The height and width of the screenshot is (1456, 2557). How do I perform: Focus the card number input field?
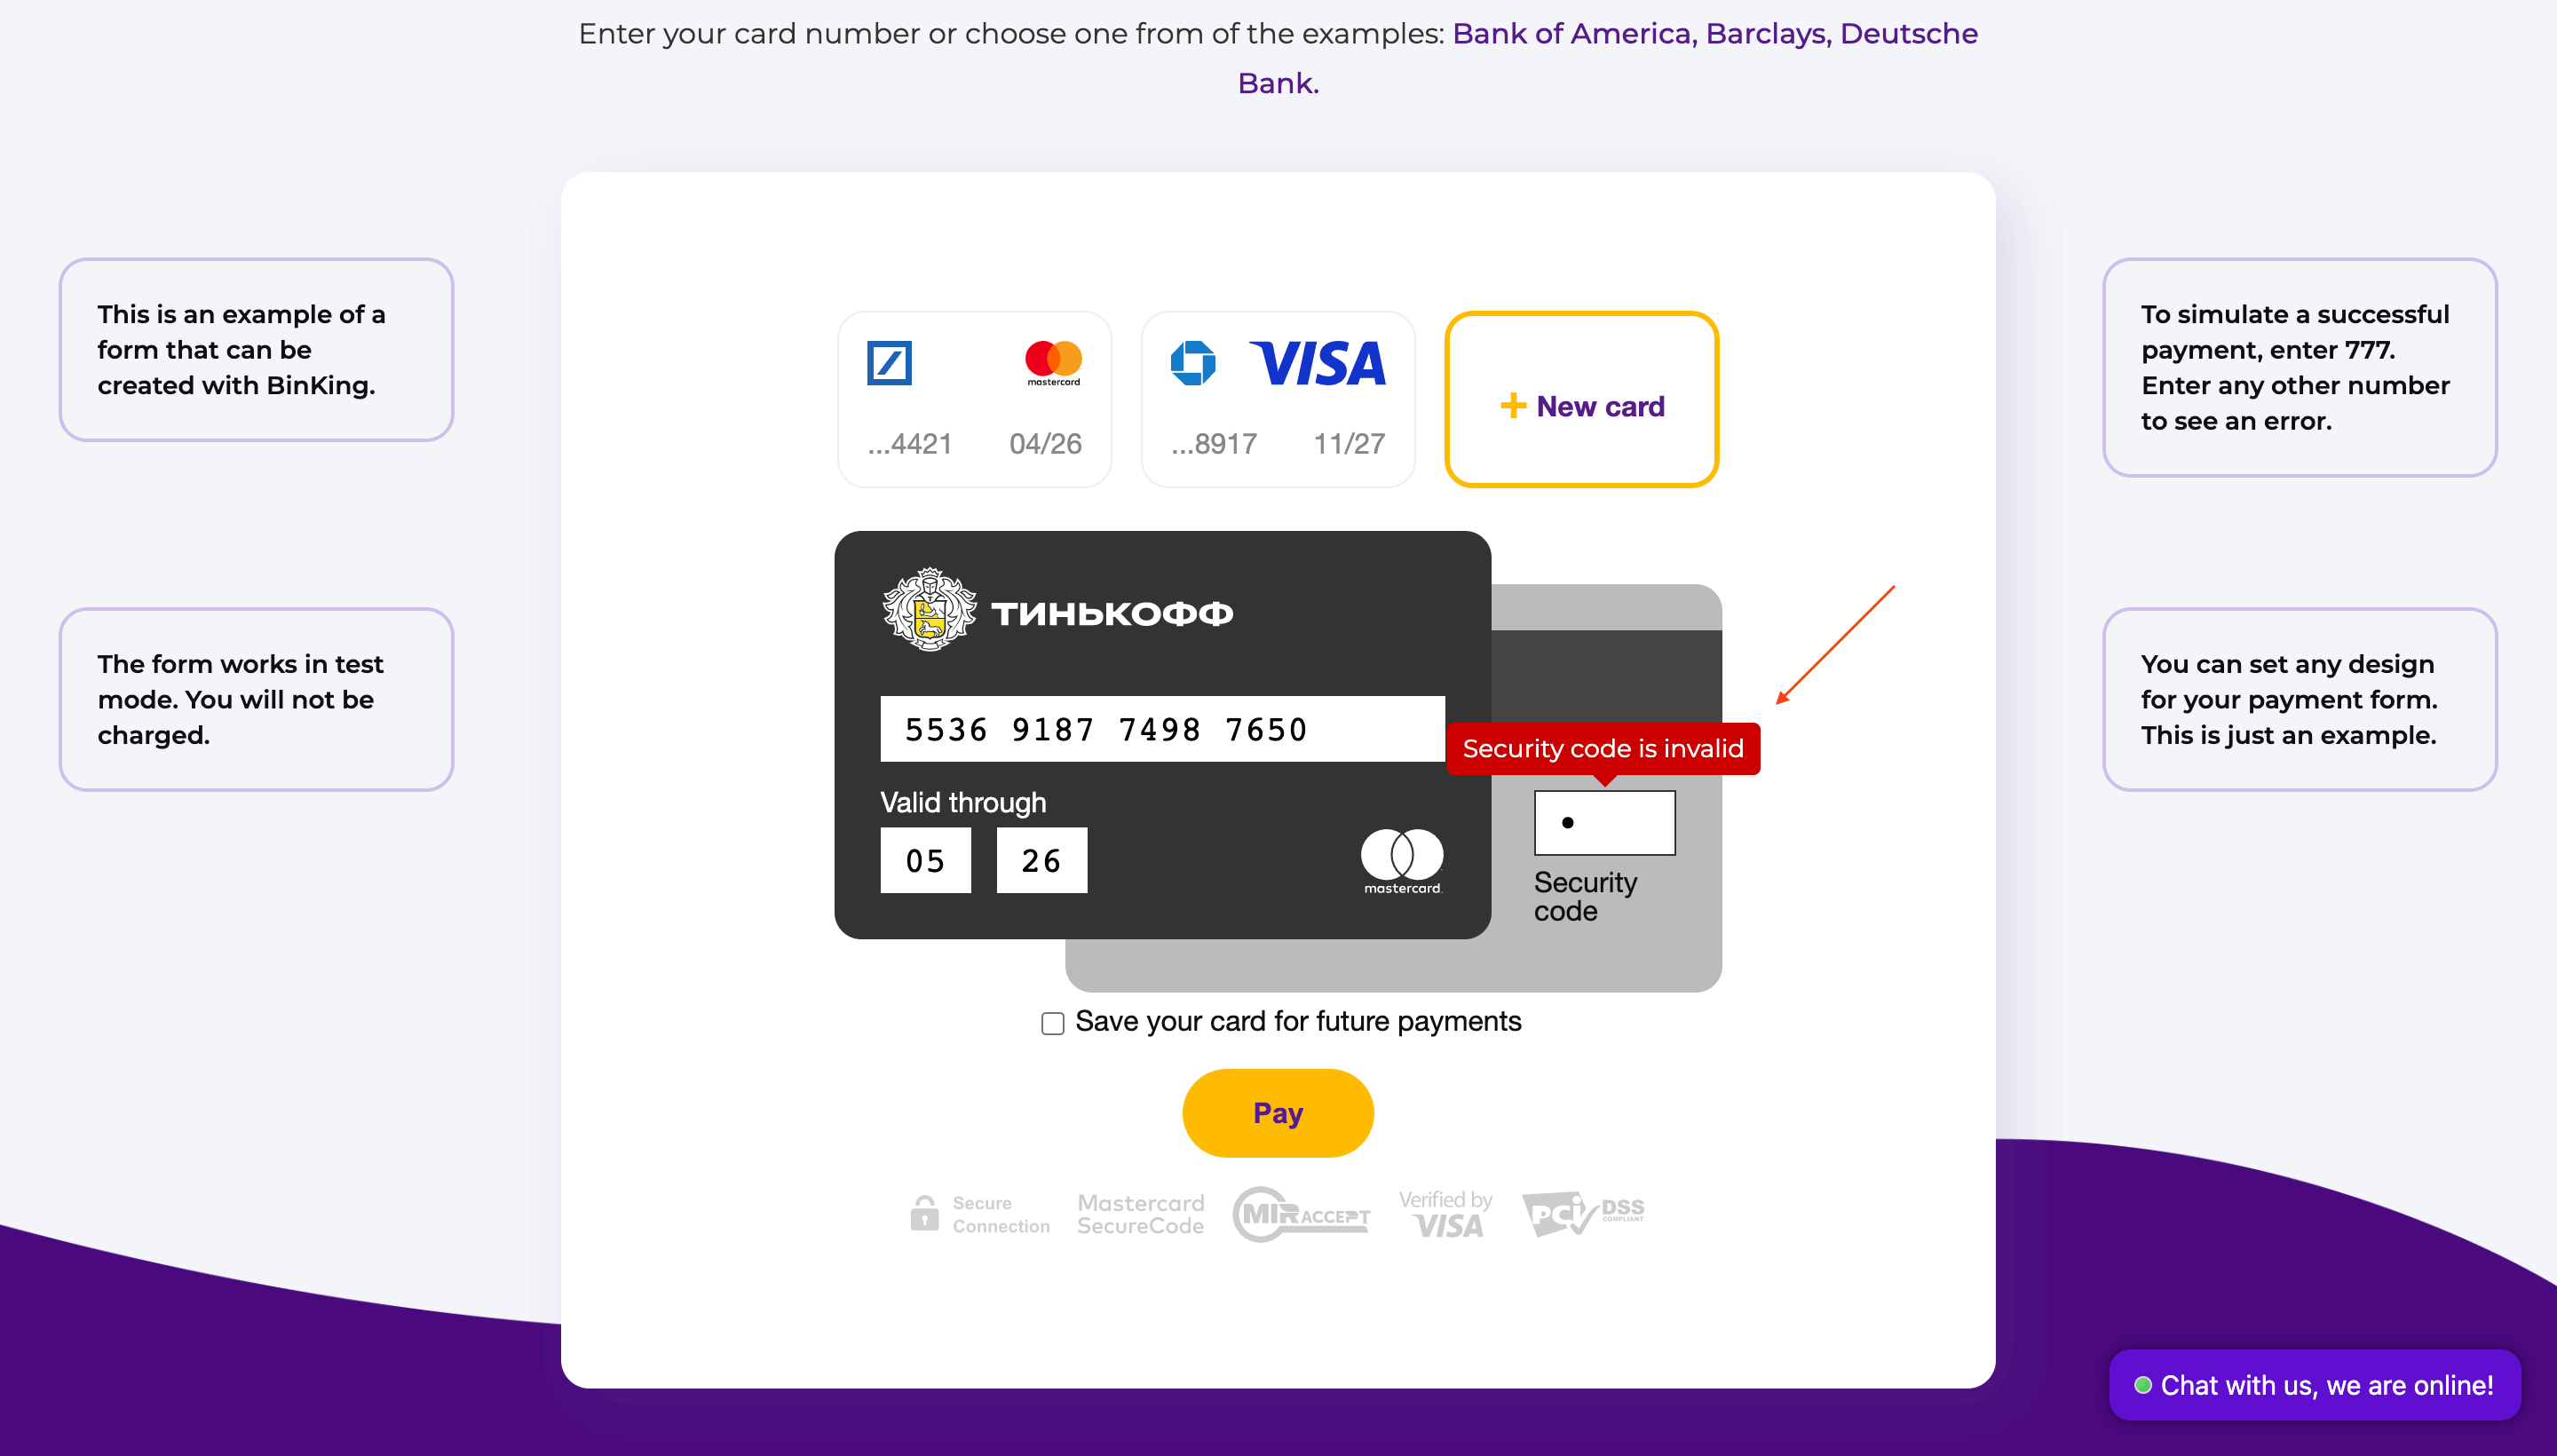[x=1162, y=729]
